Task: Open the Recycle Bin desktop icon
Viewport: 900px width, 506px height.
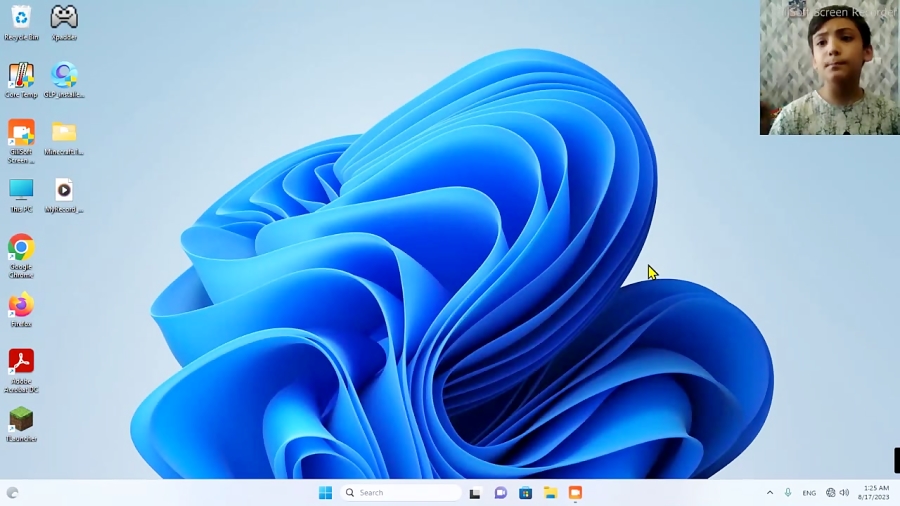Action: pyautogui.click(x=21, y=22)
